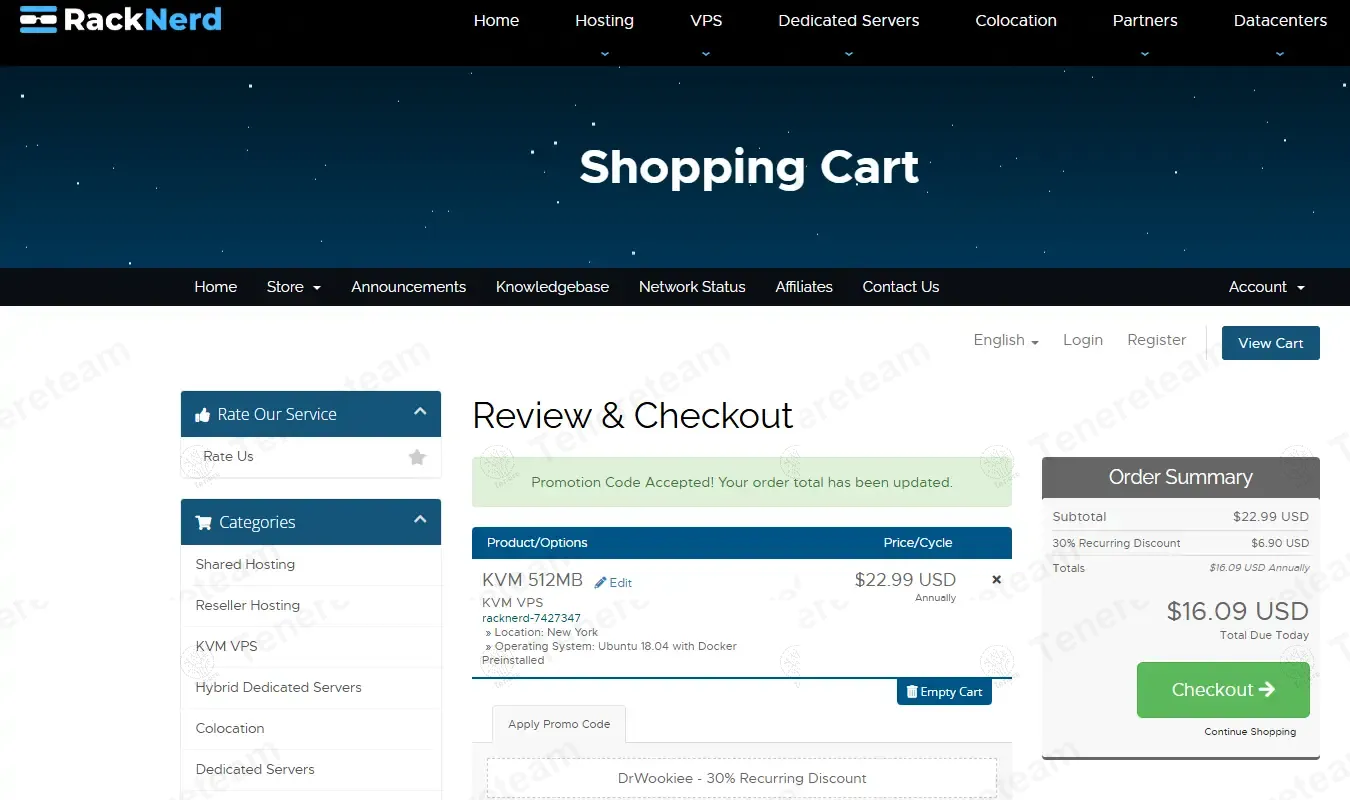1350x800 pixels.
Task: Click the Login link
Action: [x=1083, y=340]
